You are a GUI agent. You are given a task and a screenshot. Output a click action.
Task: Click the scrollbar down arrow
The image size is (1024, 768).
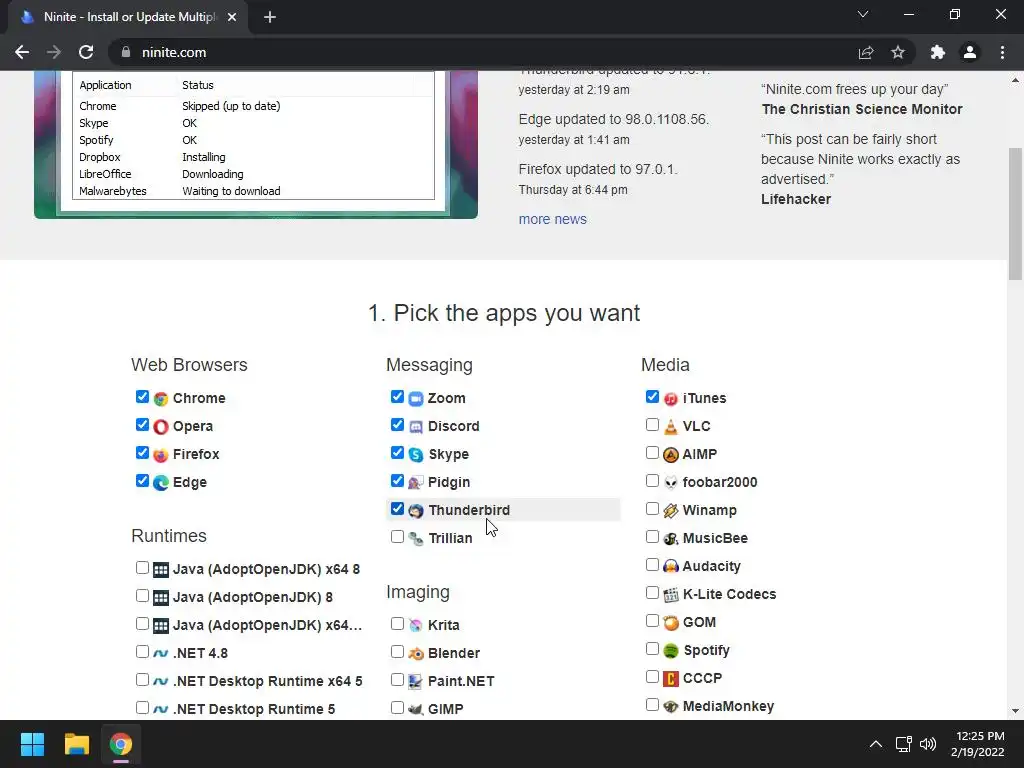1015,711
